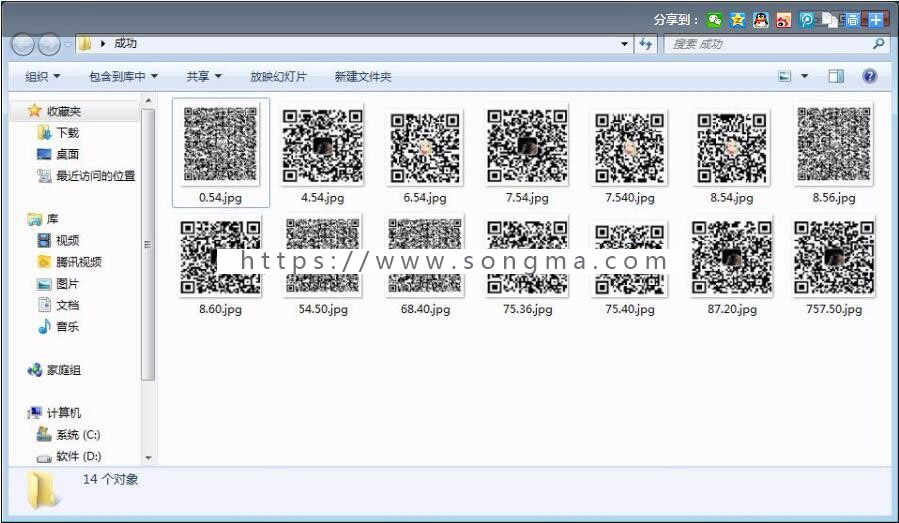The image size is (899, 523).
Task: Share to QQ penguin icon
Action: point(760,21)
